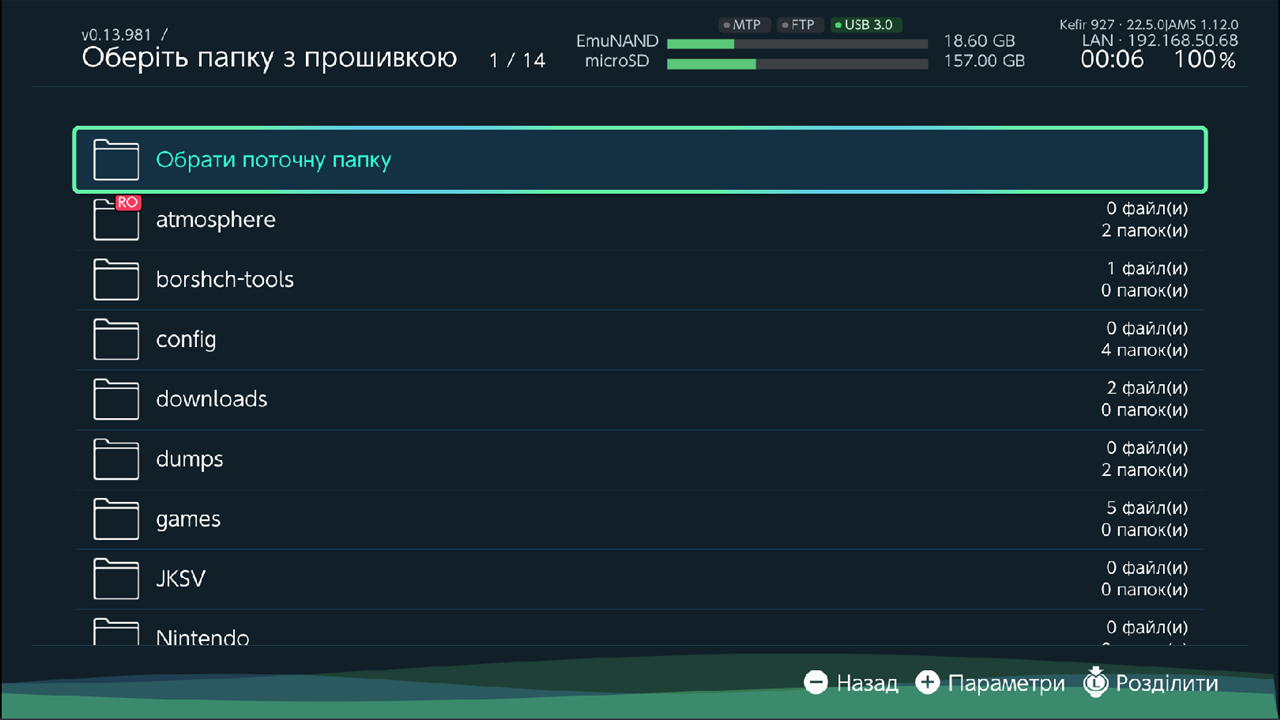Open the Параметри options label
This screenshot has height=720, width=1280.
coord(1006,684)
